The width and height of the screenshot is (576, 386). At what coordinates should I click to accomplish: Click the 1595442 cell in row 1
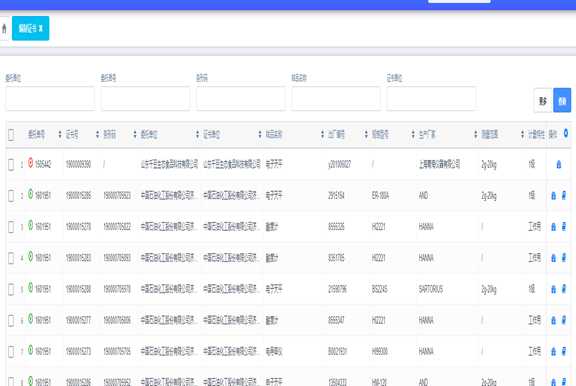coord(43,165)
